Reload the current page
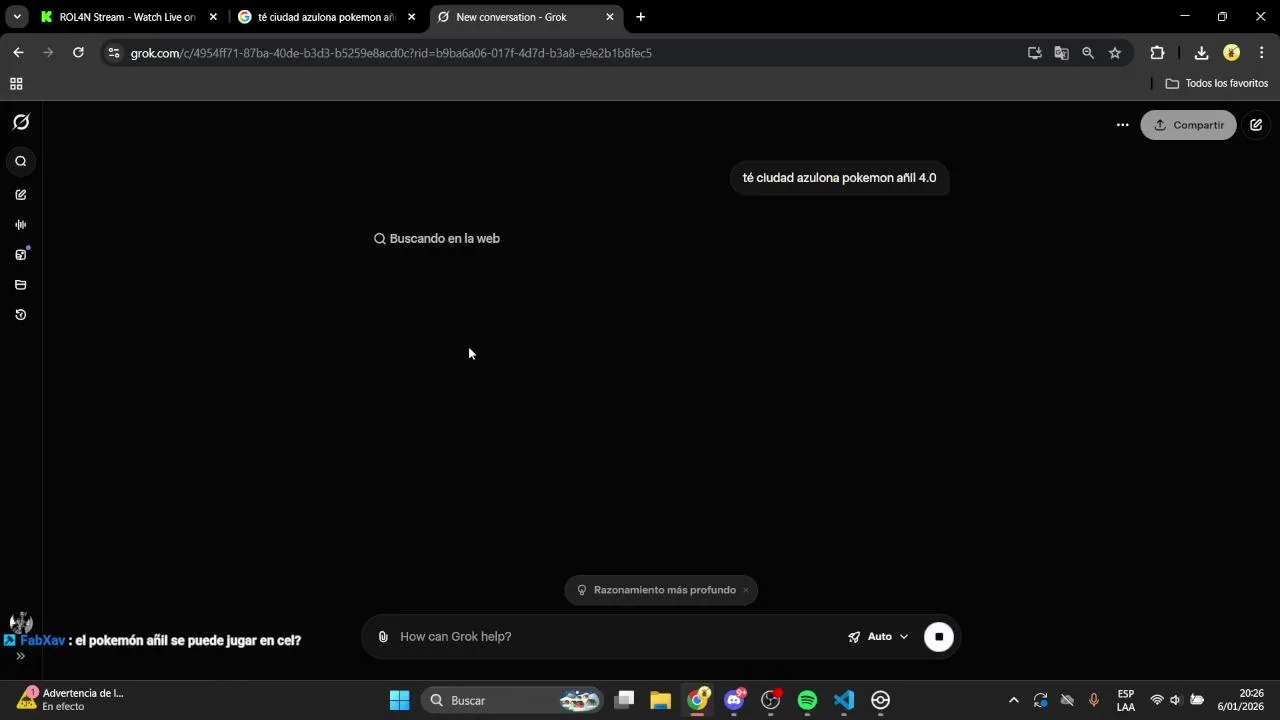 click(x=78, y=53)
